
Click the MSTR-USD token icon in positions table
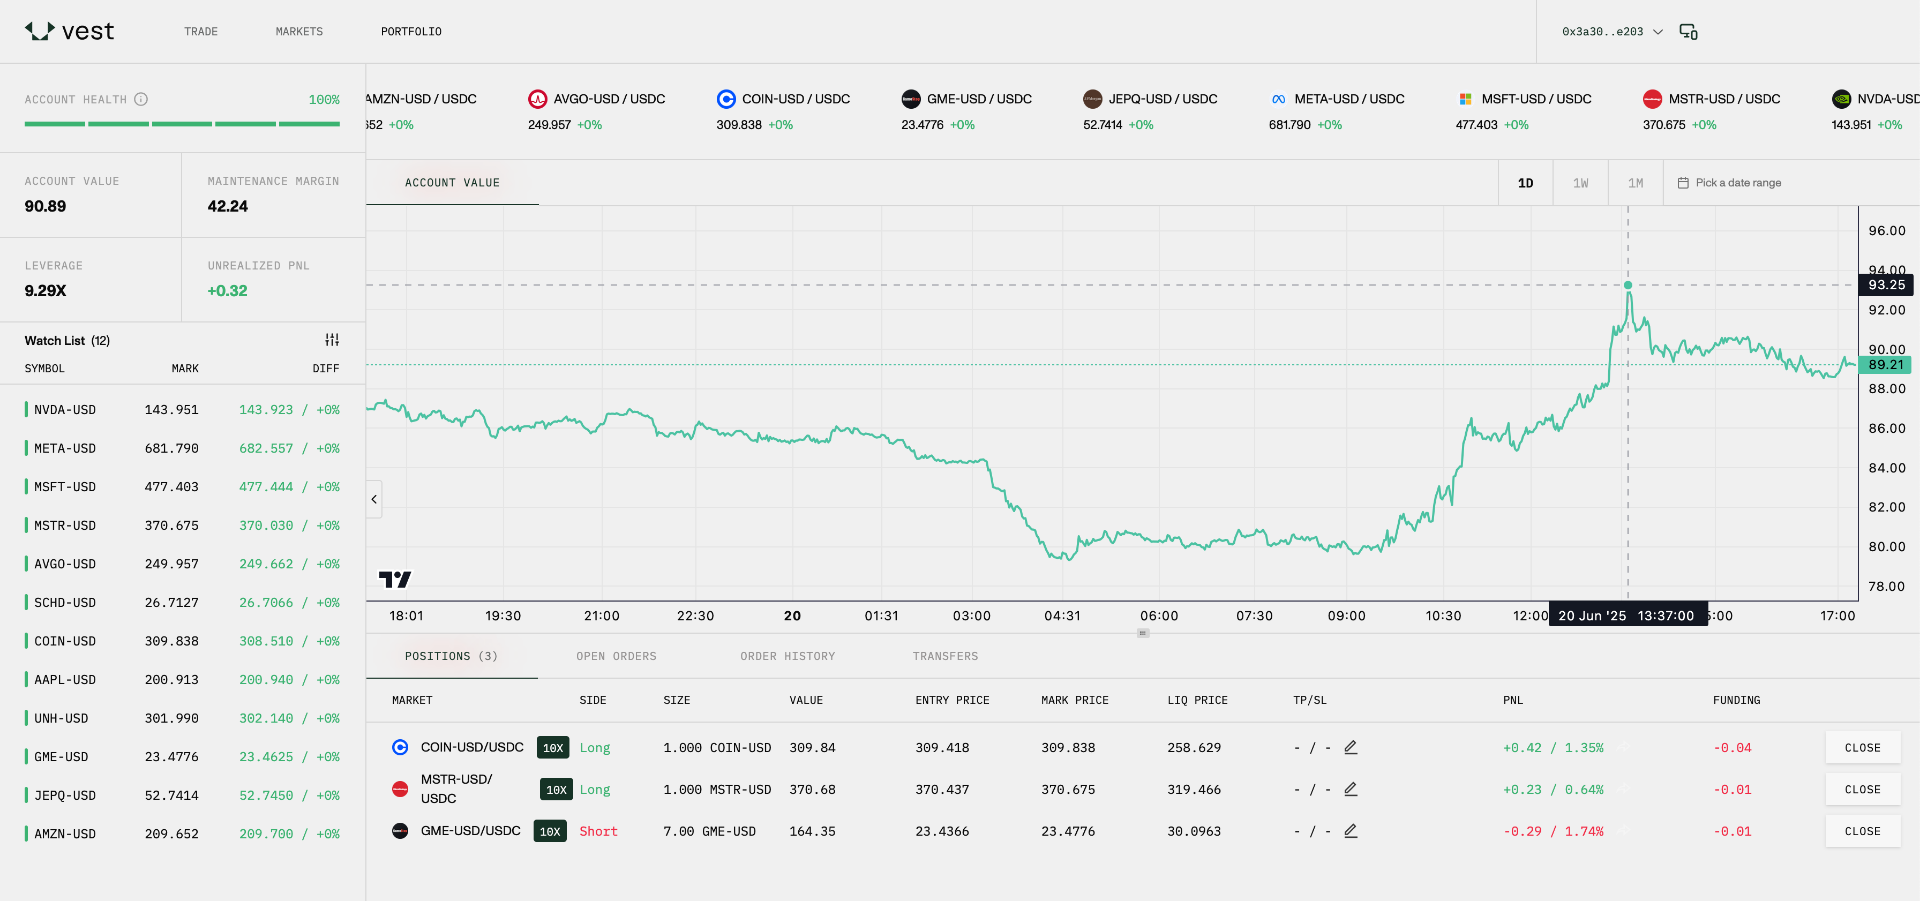400,789
